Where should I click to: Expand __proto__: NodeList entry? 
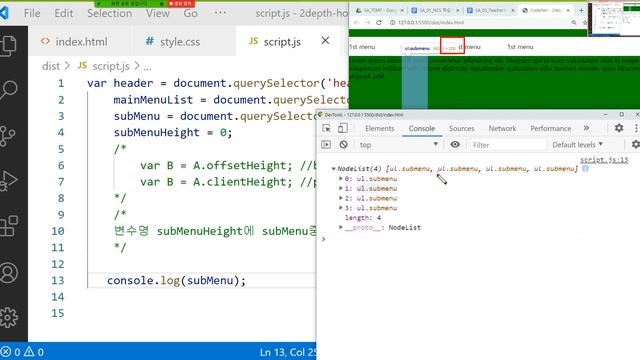(x=341, y=227)
